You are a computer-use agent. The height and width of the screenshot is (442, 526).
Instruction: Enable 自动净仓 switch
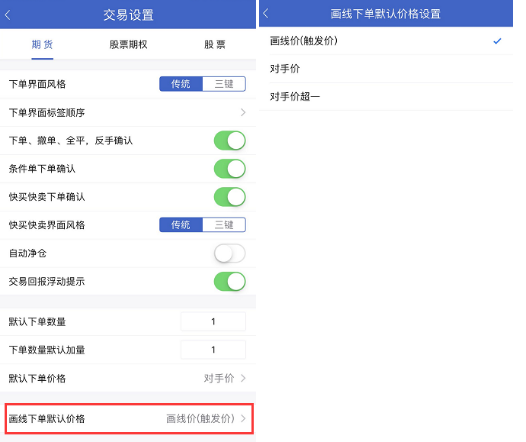coord(230,253)
